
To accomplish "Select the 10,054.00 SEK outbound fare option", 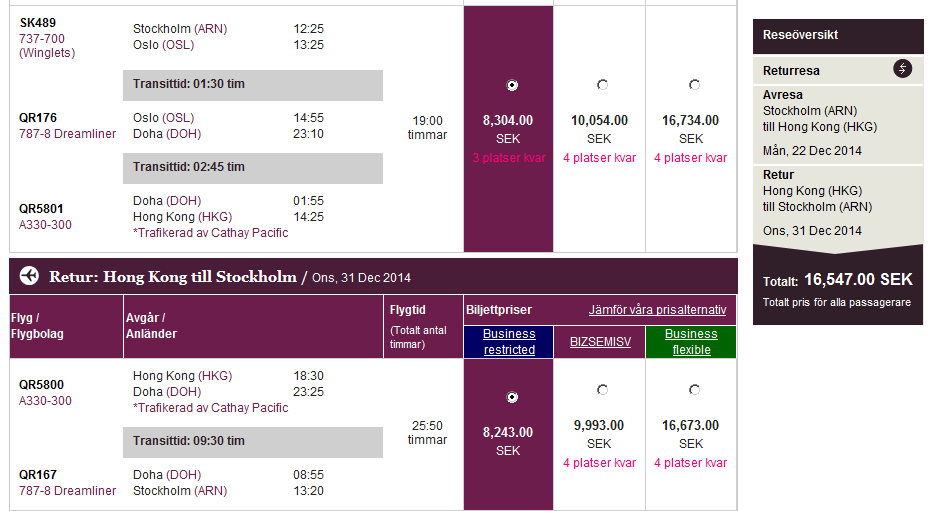I will pos(602,85).
